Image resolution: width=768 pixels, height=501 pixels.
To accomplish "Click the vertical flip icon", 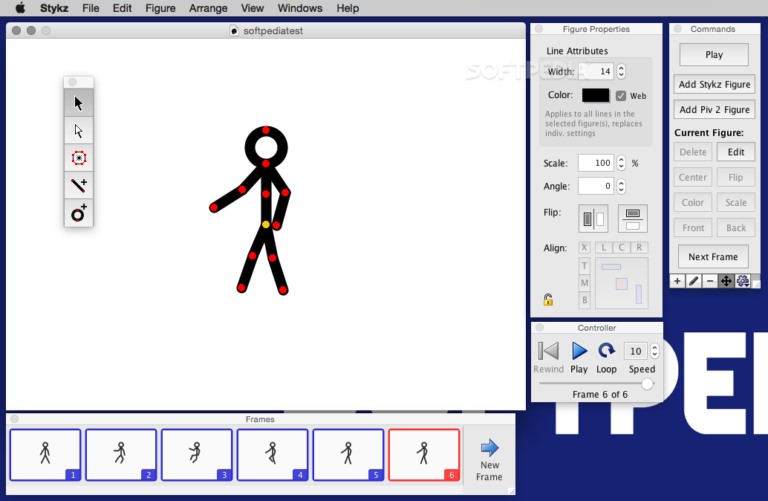I will (632, 218).
